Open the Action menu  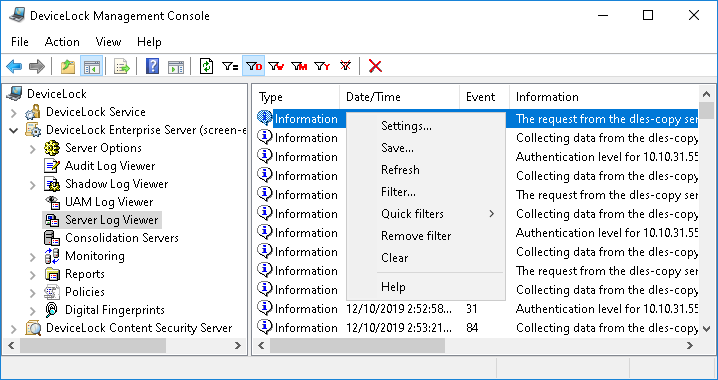coord(62,42)
